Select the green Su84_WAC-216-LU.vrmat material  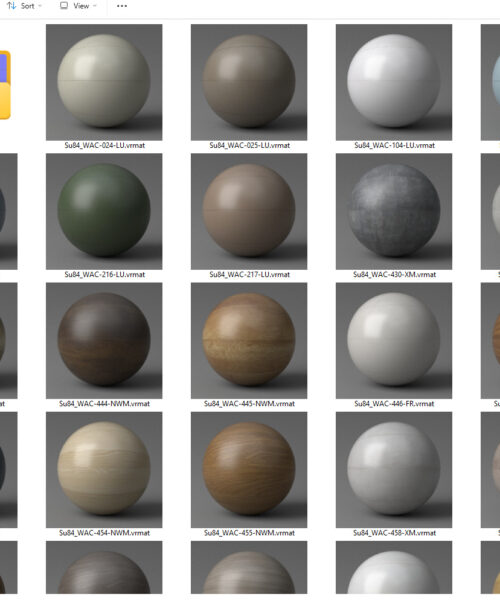[104, 211]
